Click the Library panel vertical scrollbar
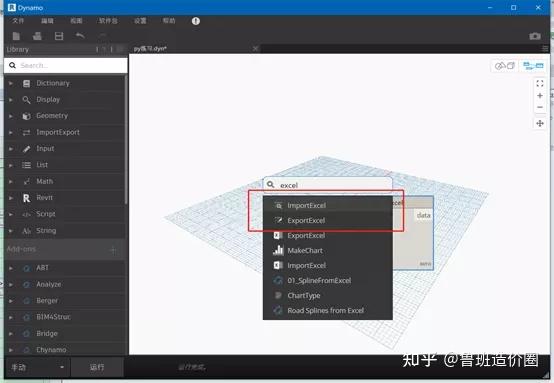The width and height of the screenshot is (554, 383). pyautogui.click(x=126, y=140)
